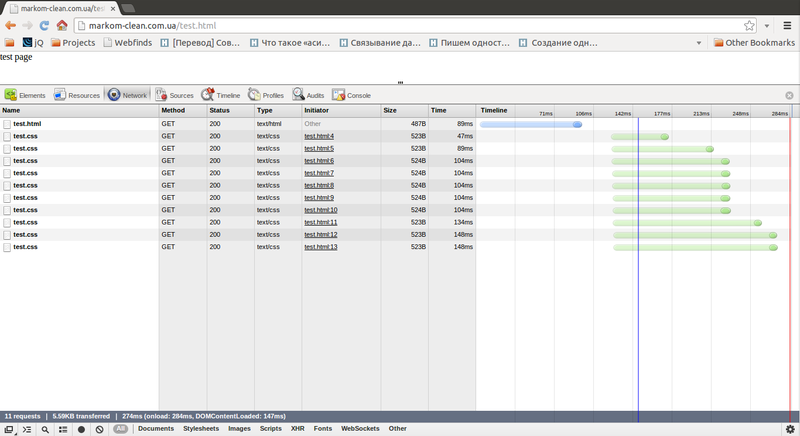Follow the test.html:4 initiator link
800x436 pixels.
tap(319, 136)
